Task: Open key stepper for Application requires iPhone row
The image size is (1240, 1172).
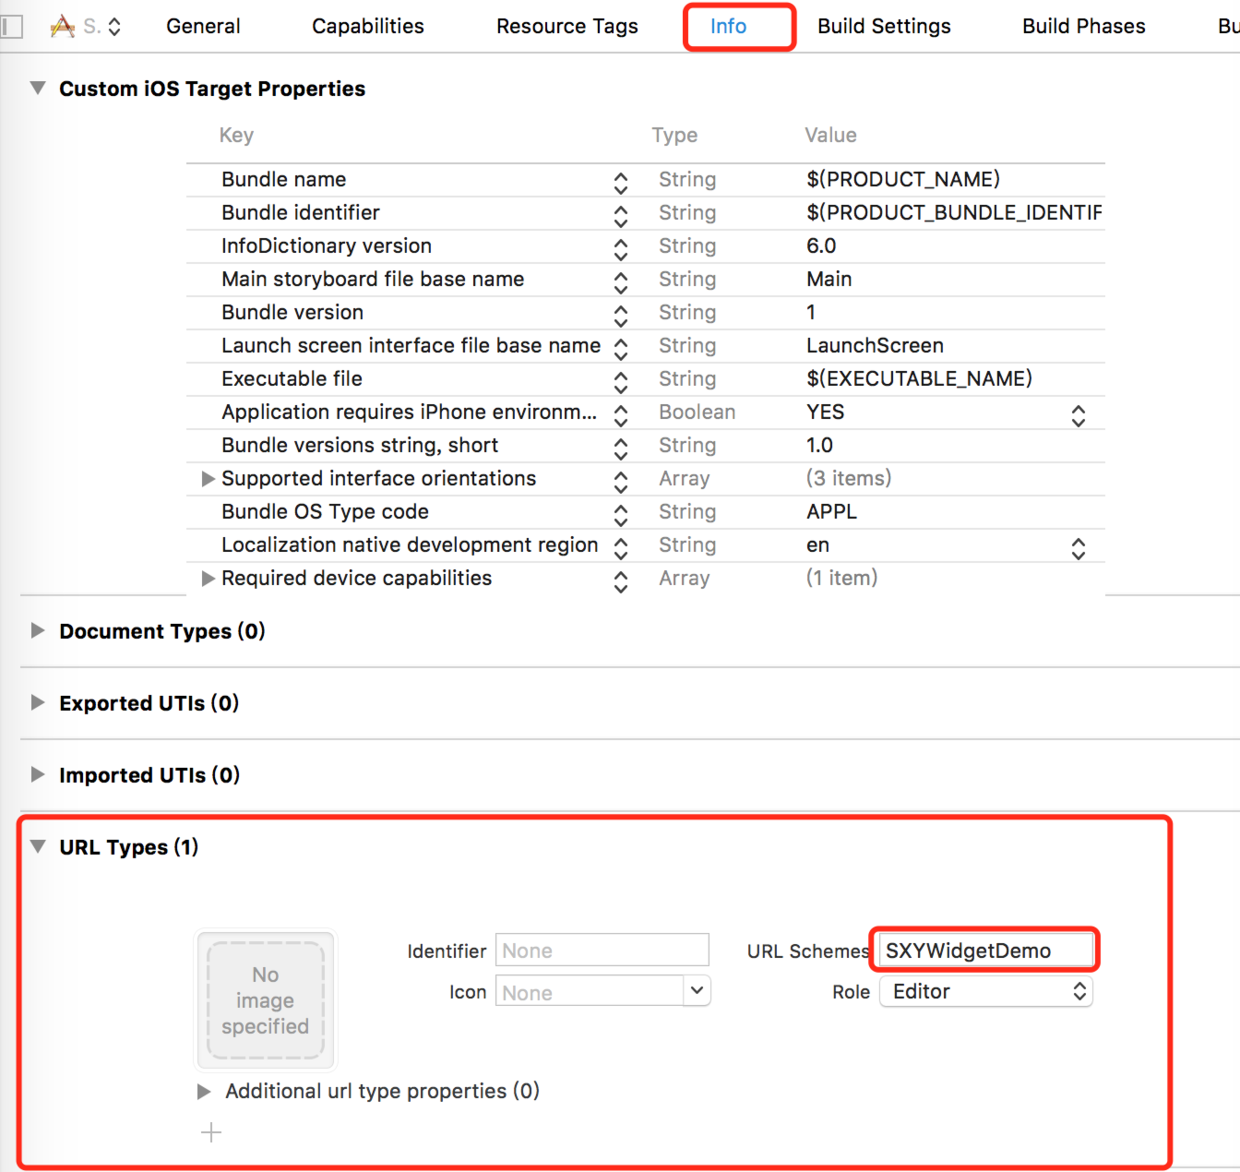Action: tap(621, 415)
